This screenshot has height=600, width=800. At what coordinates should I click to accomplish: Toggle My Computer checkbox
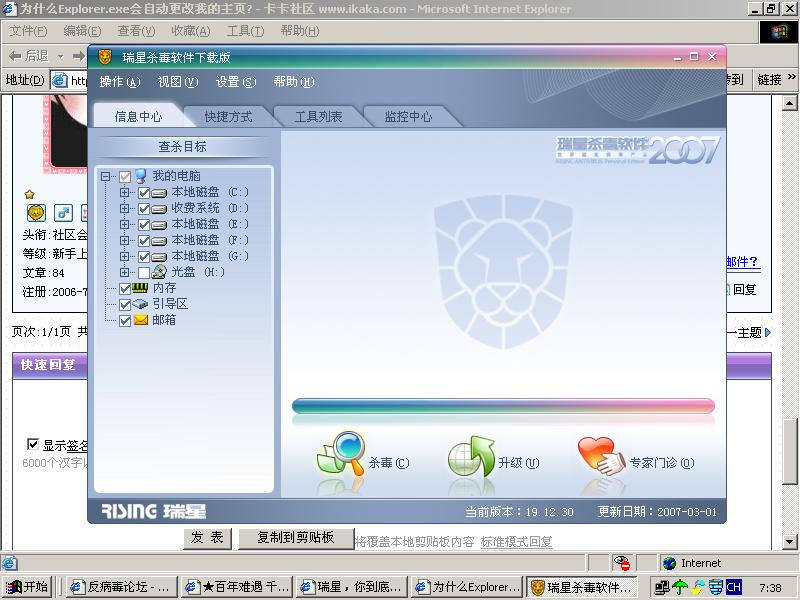pyautogui.click(x=125, y=177)
